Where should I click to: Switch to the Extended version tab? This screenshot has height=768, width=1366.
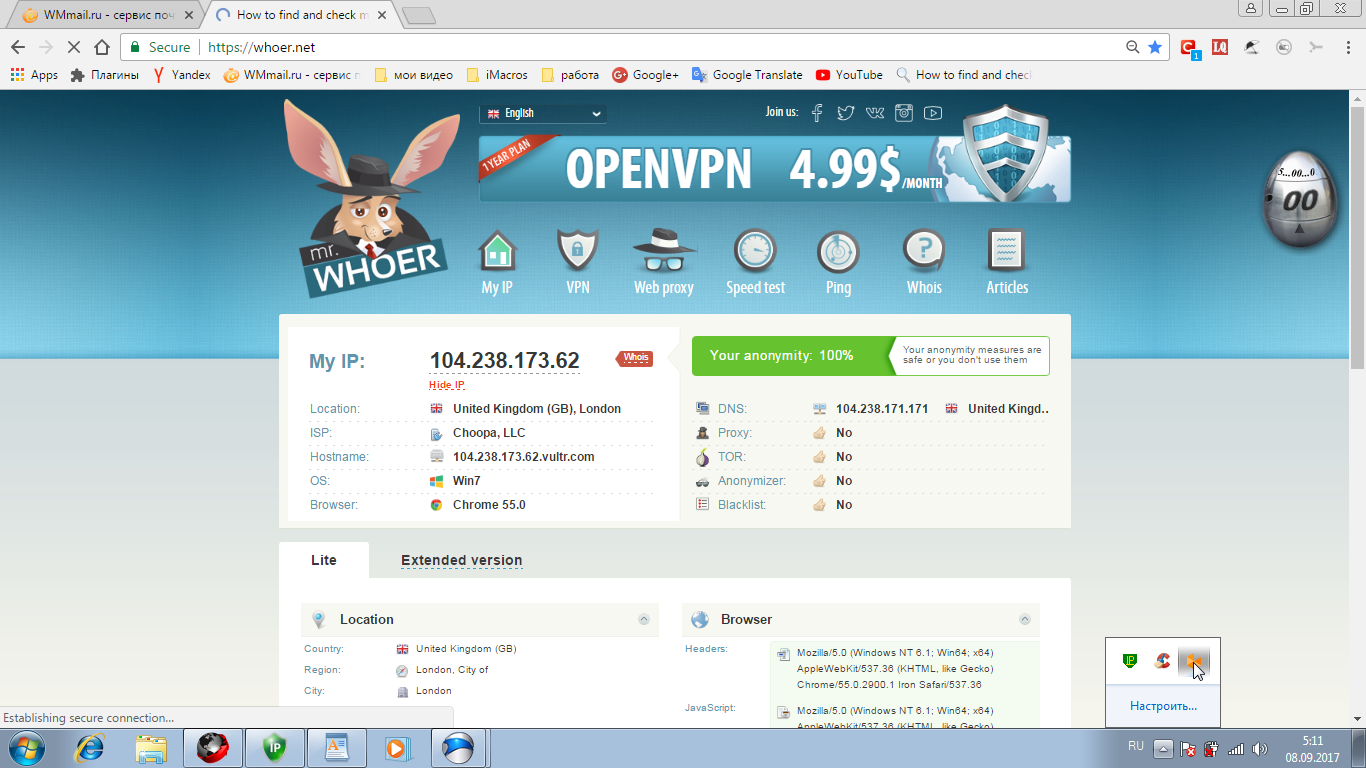[462, 560]
